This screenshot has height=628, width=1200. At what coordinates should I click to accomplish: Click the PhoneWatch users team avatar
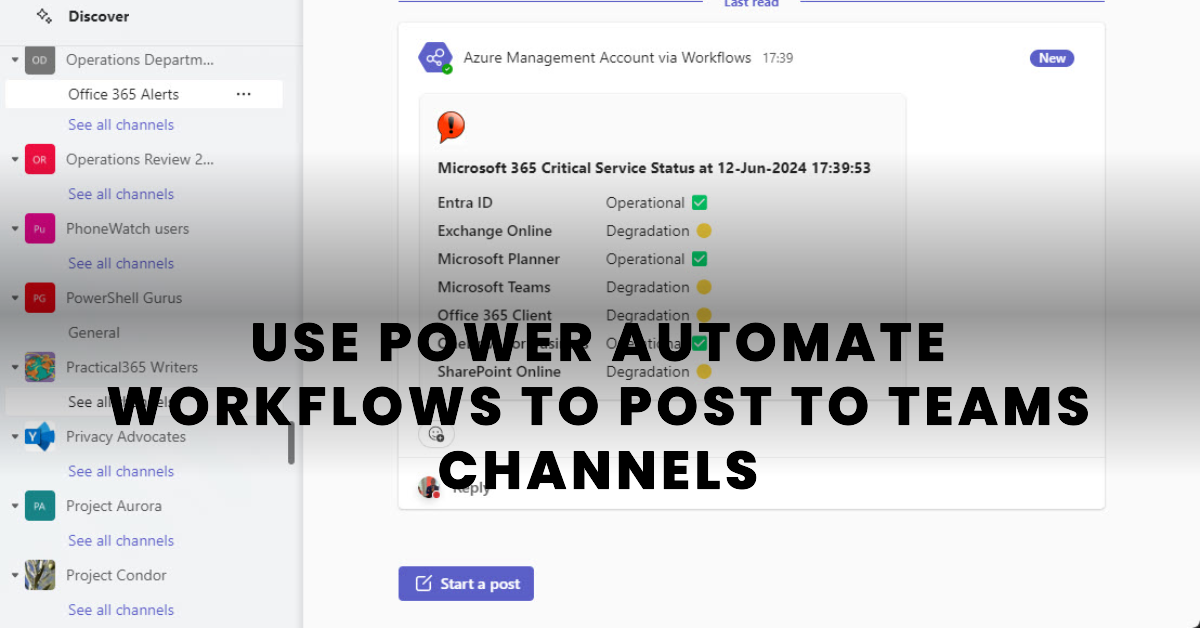[40, 229]
